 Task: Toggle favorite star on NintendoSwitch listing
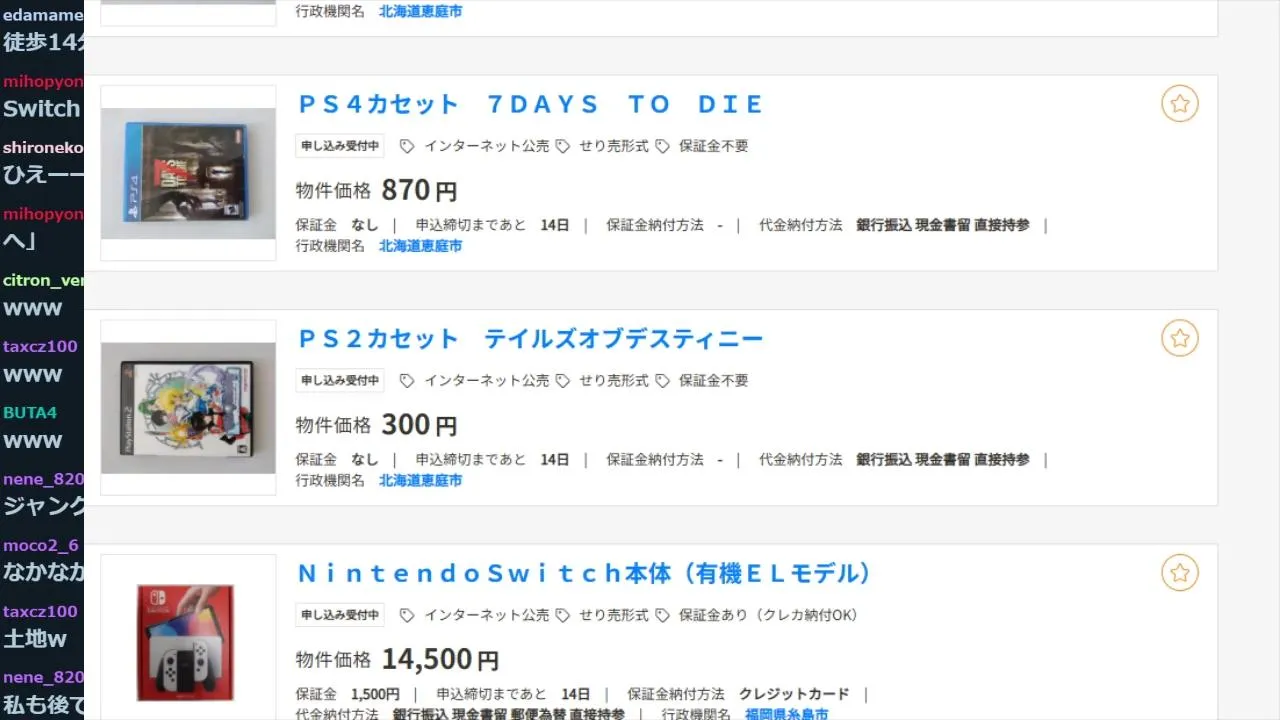[x=1180, y=573]
